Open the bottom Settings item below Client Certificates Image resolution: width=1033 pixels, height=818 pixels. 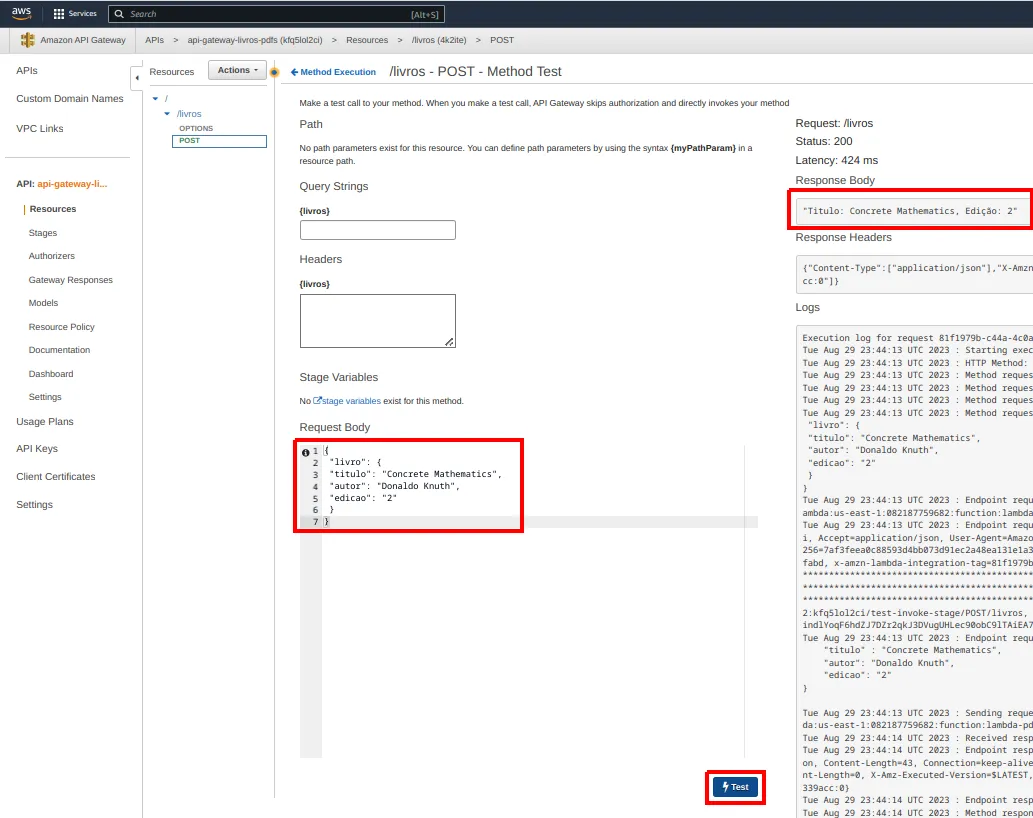point(34,504)
